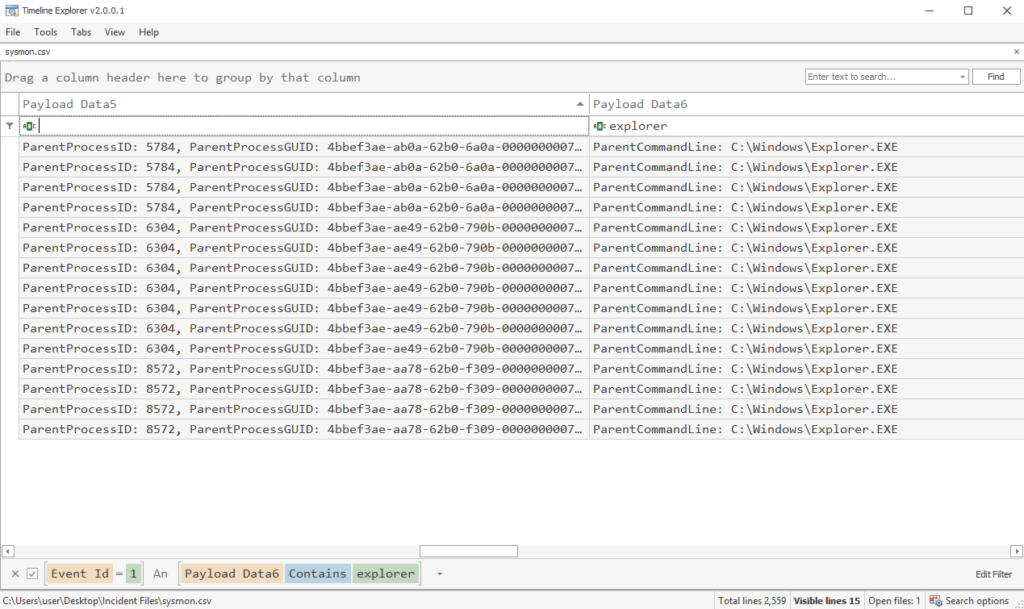The height and width of the screenshot is (609, 1024).
Task: Click the Find button
Action: point(995,77)
